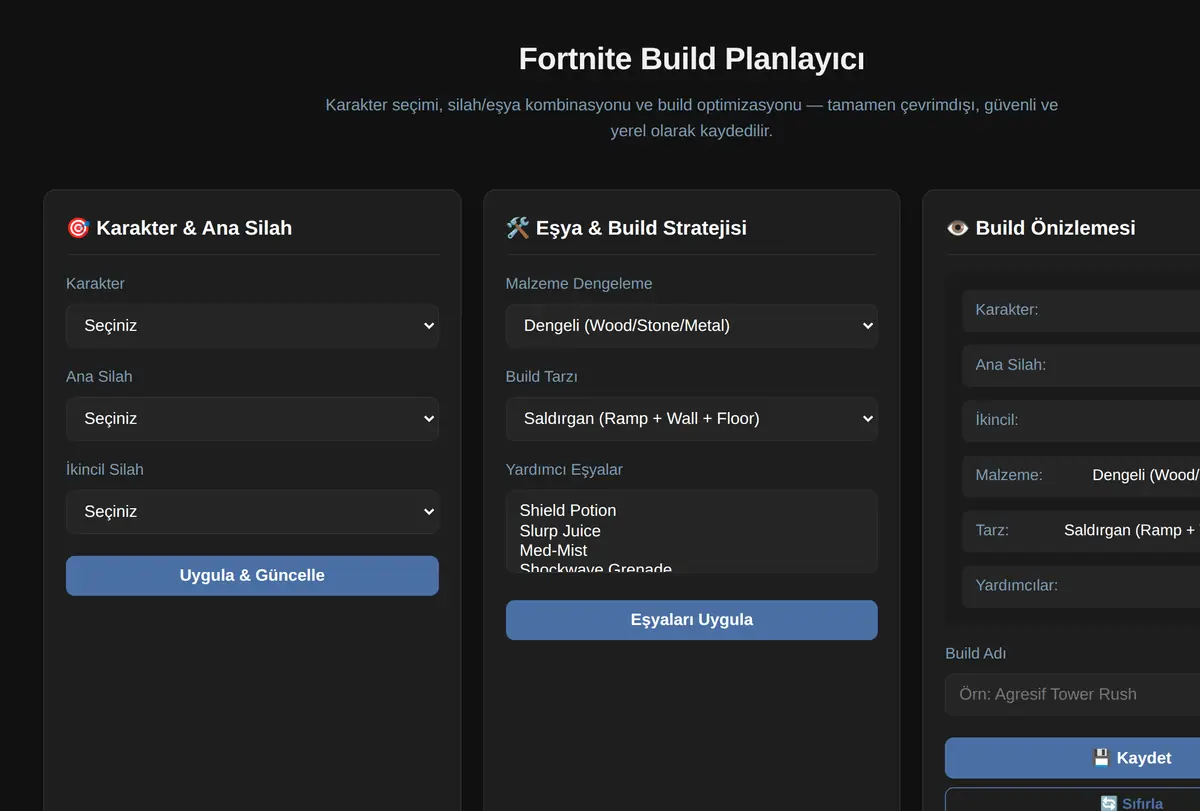The image size is (1200, 811).
Task: Click the refresh icon on Sıfırla
Action: click(1109, 804)
